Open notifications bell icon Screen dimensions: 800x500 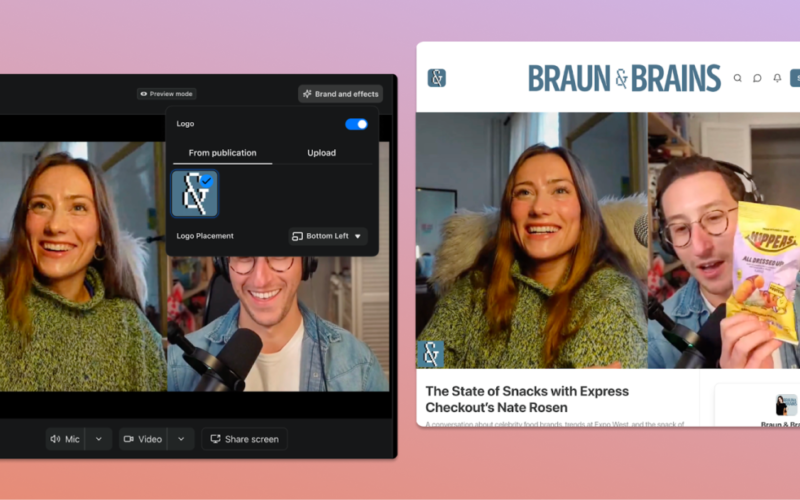(776, 78)
